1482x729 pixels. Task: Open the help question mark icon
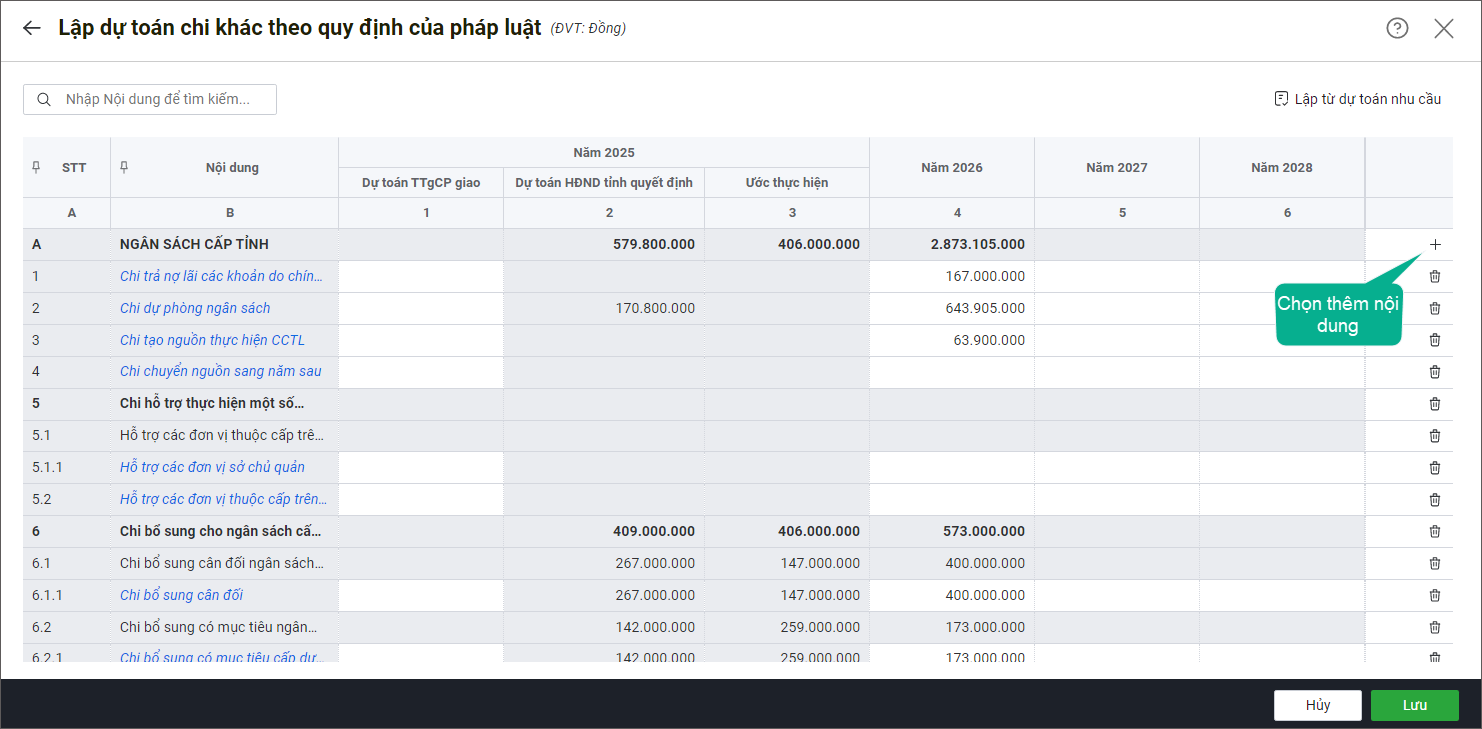[x=1397, y=28]
